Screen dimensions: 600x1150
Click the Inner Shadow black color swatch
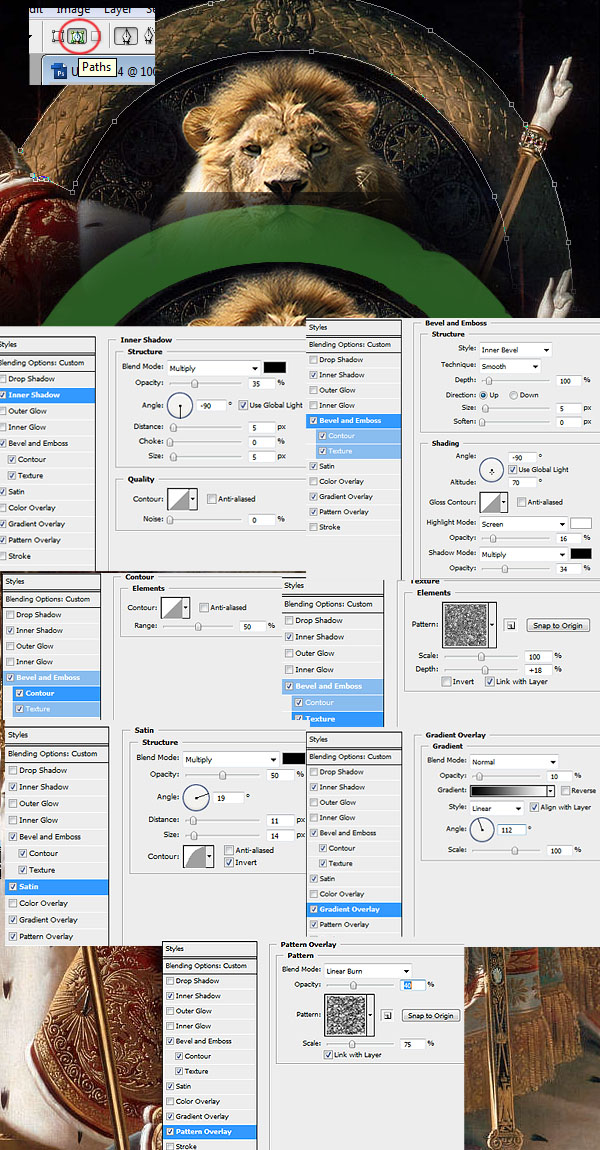coord(275,367)
